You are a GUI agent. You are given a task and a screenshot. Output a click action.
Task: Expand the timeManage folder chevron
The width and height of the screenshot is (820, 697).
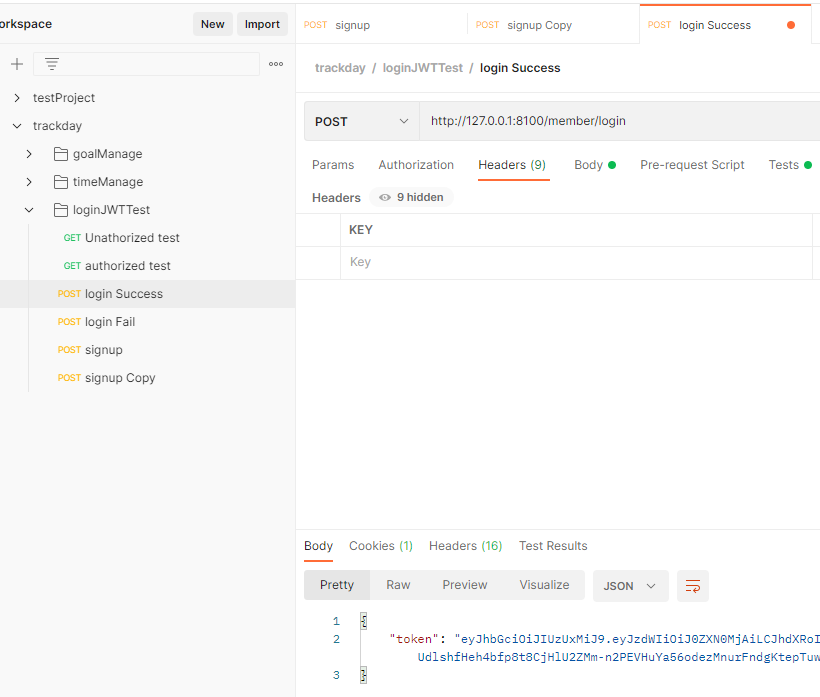(x=29, y=182)
